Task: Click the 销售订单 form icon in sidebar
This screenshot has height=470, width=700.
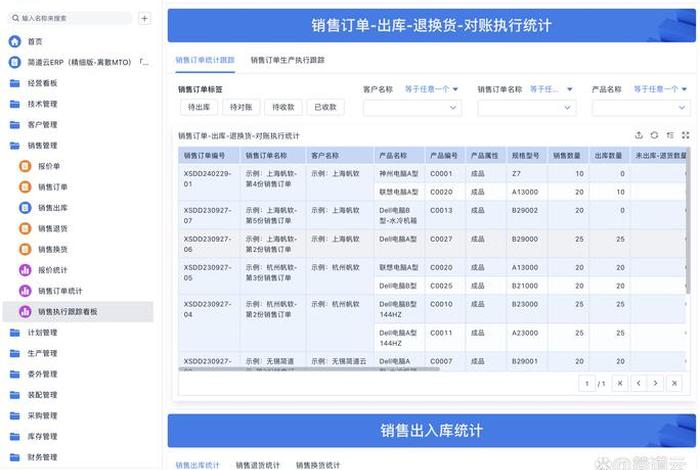Action: click(25, 187)
